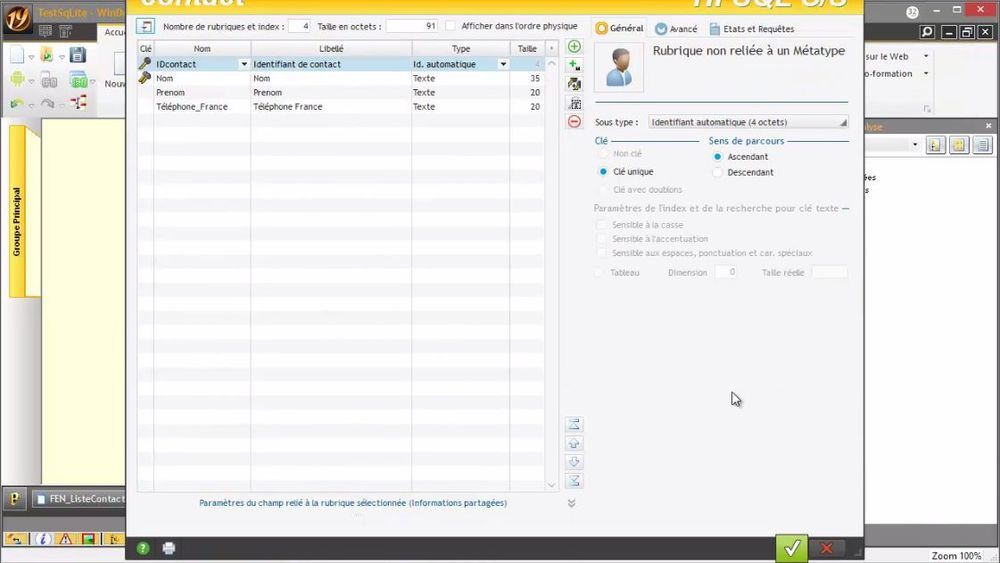
Task: Toggle Sensible à l'accentuation checkbox
Action: [601, 239]
